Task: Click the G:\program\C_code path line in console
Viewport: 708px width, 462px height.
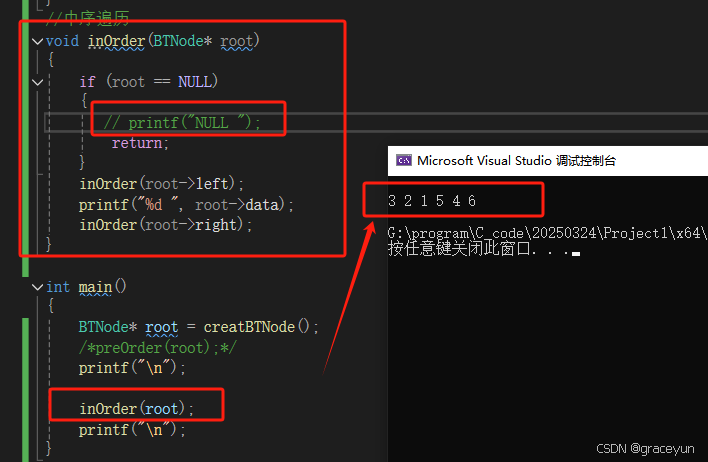Action: pyautogui.click(x=547, y=233)
